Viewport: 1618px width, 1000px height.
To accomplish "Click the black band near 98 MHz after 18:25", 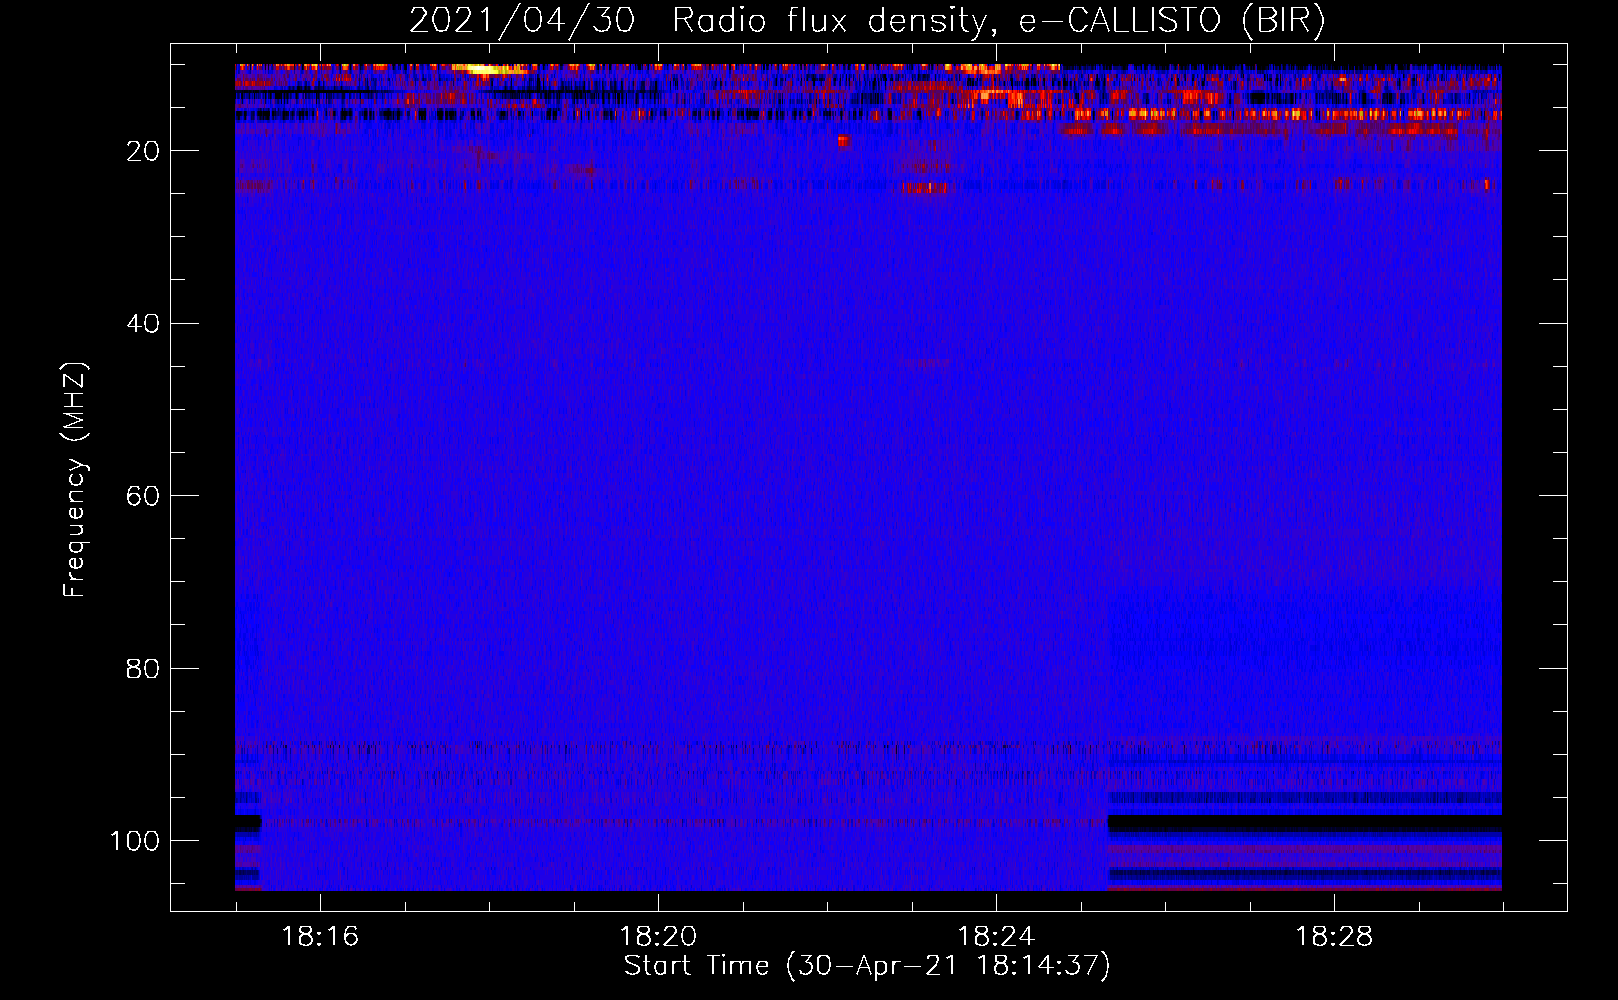I will click(1304, 823).
